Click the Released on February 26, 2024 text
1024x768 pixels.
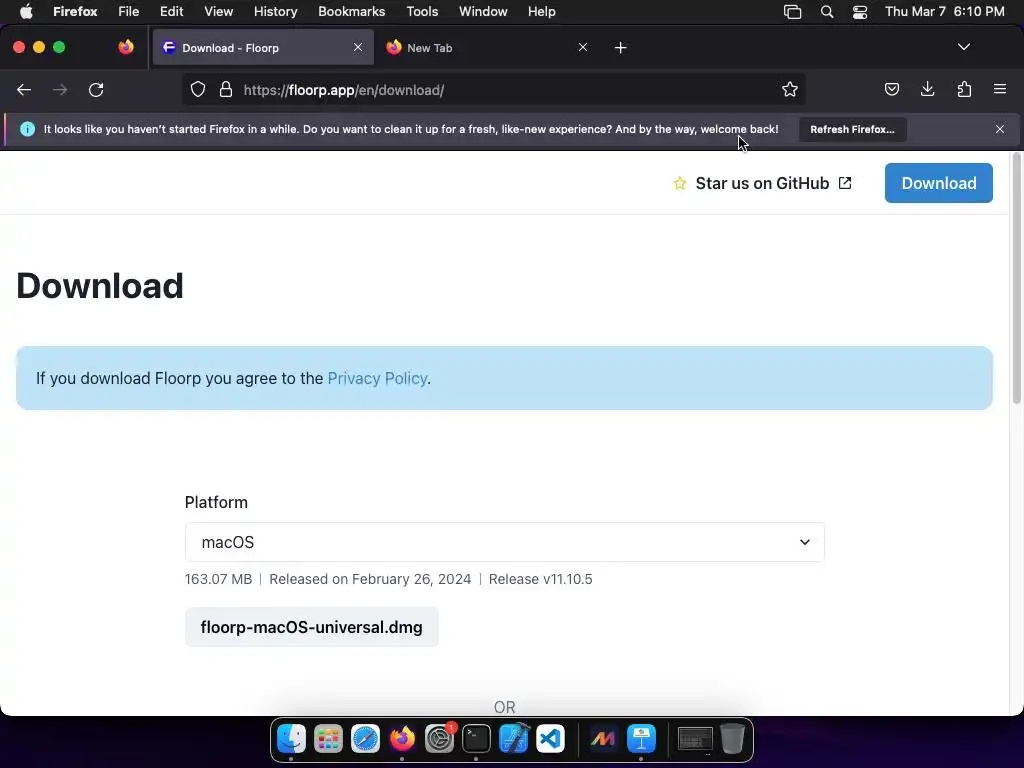(370, 579)
